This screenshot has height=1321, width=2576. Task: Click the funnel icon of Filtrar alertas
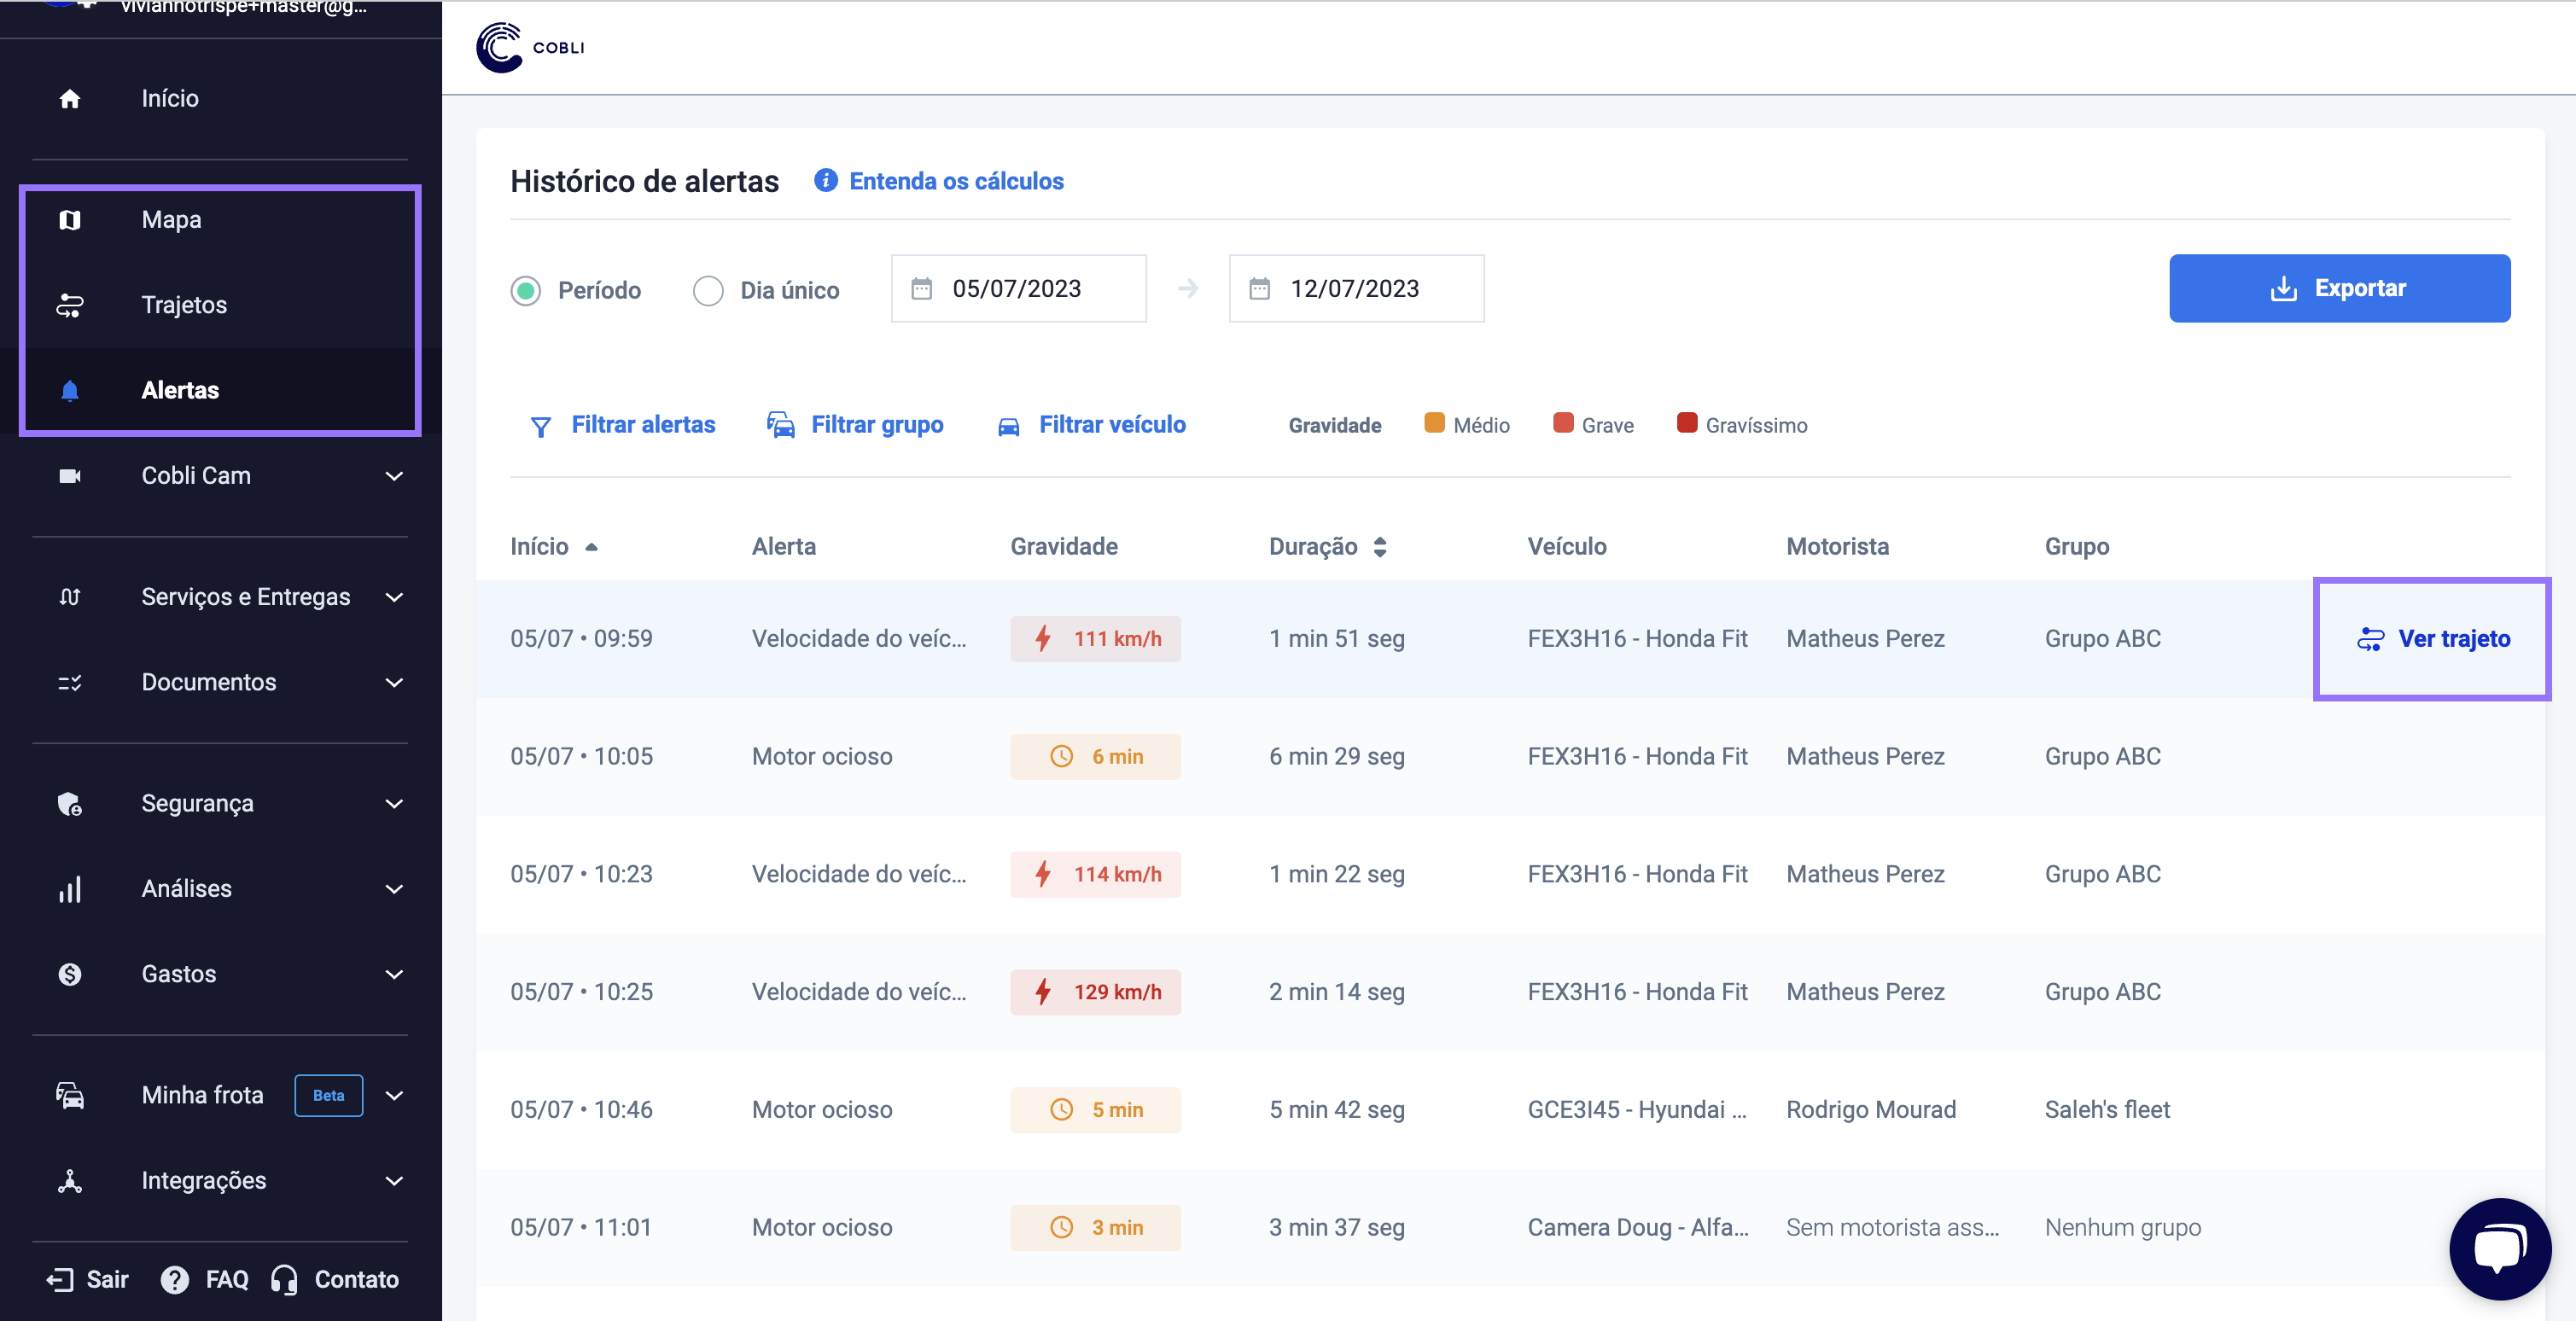(540, 427)
